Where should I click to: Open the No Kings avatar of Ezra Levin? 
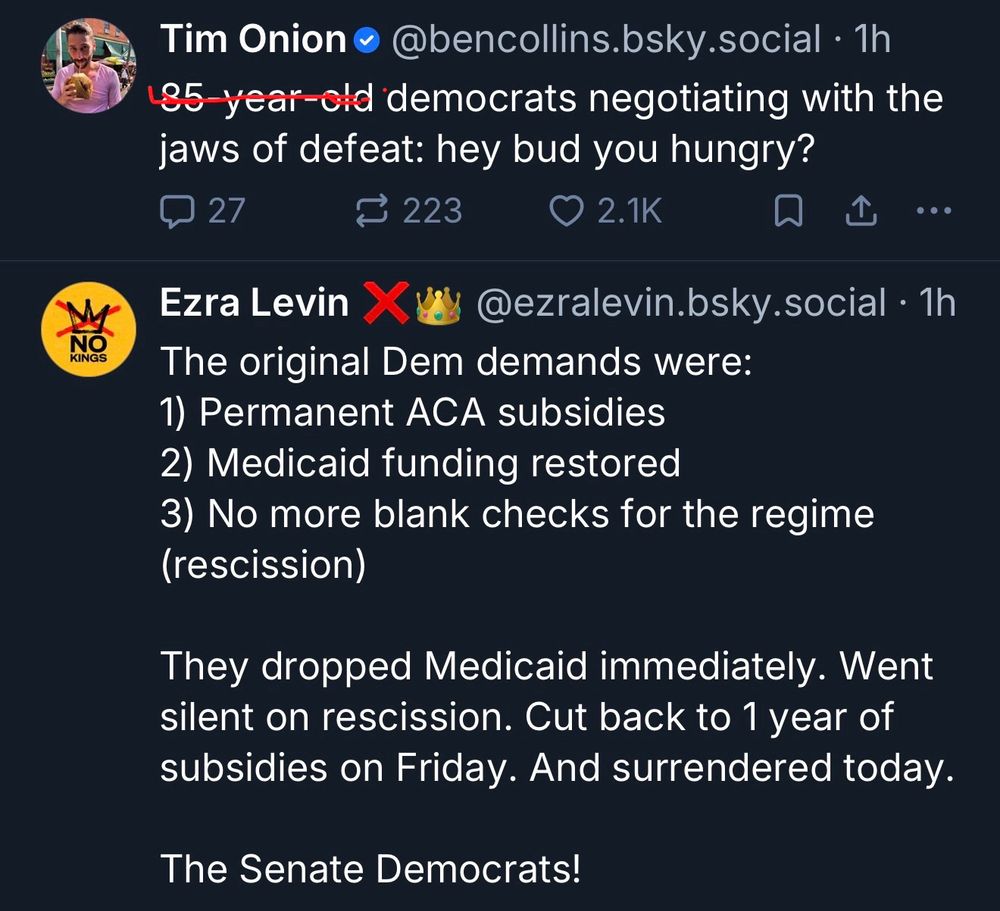tap(88, 329)
